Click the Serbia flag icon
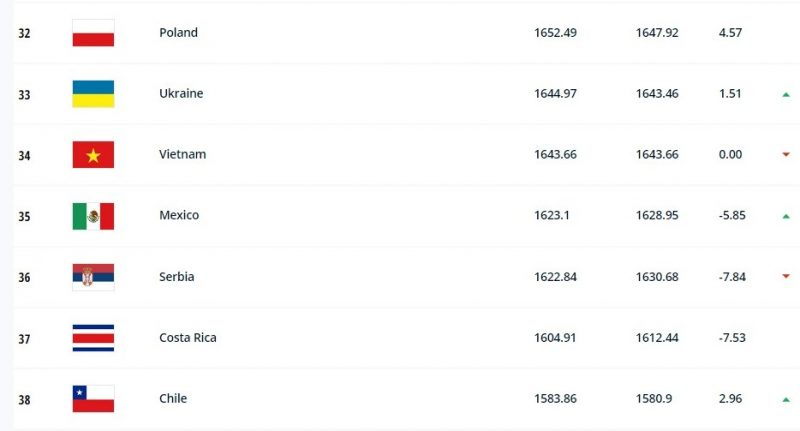The height and width of the screenshot is (431, 800). (x=93, y=277)
